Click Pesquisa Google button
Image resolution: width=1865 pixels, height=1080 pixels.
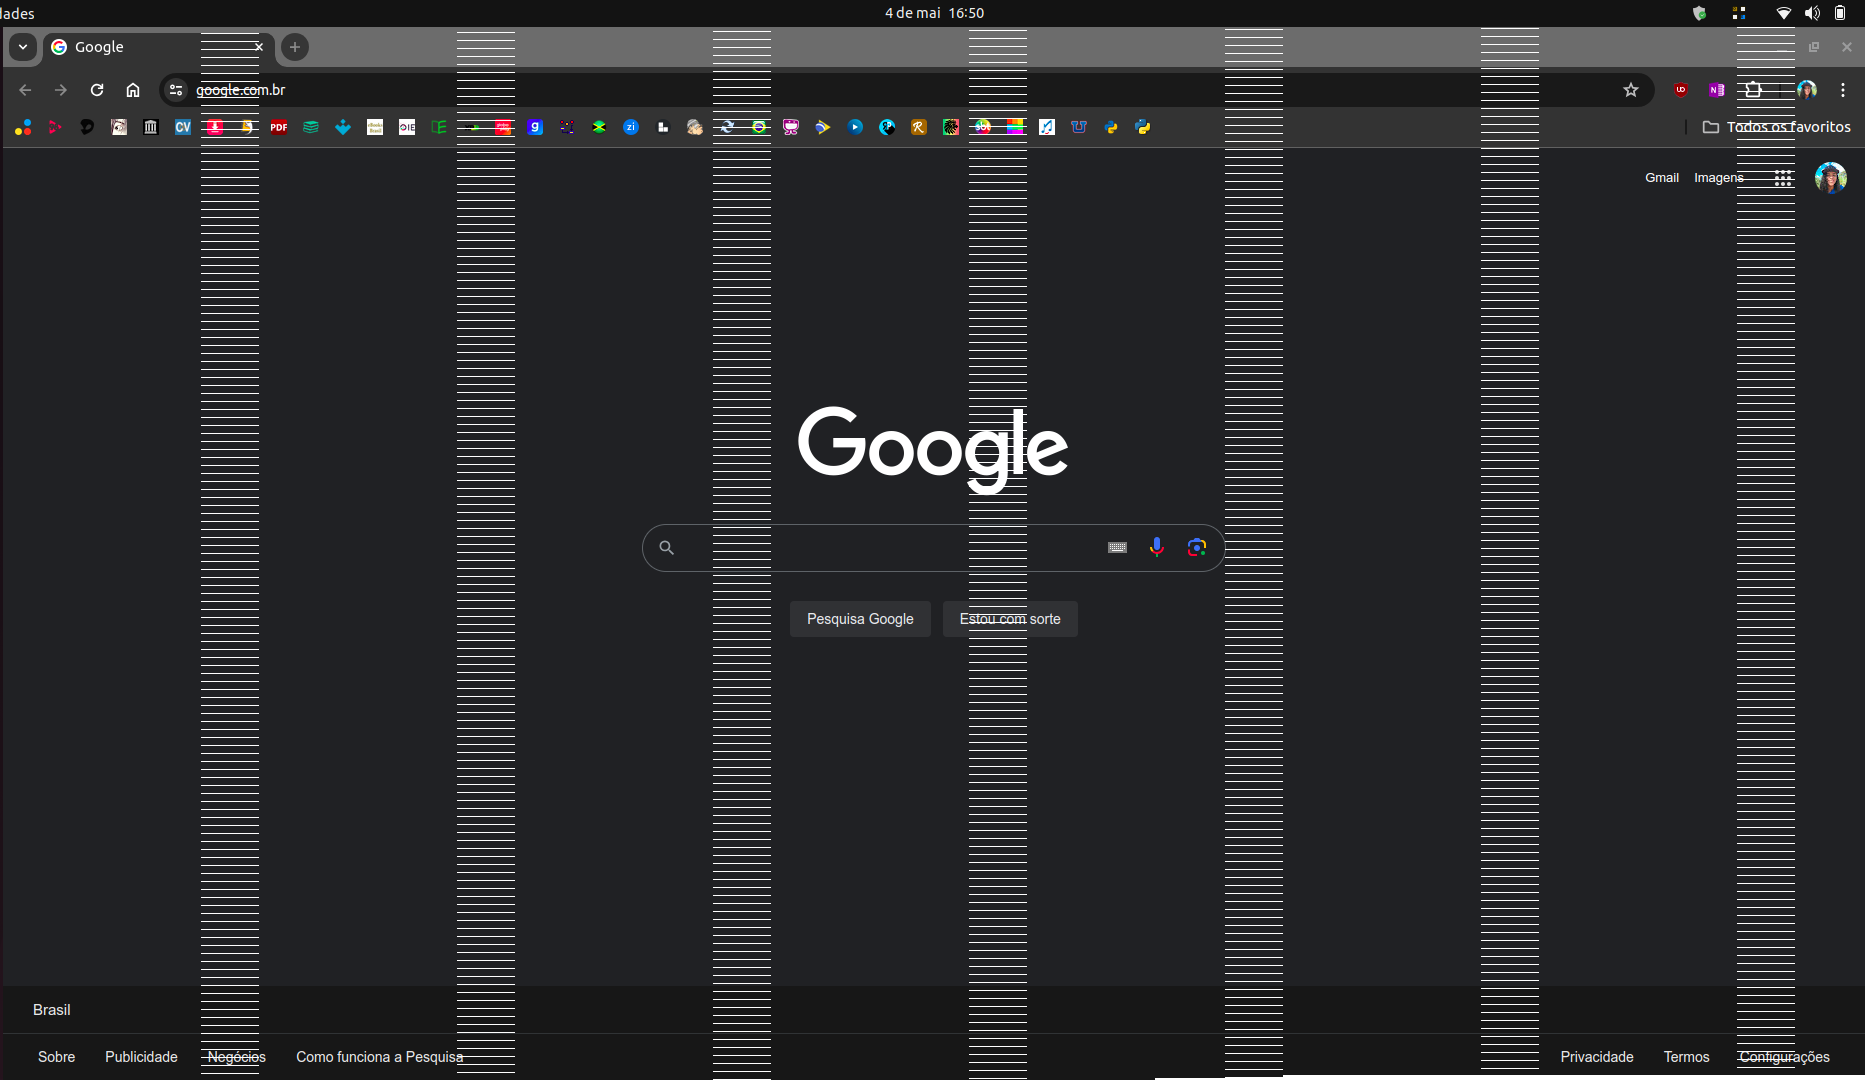click(860, 619)
